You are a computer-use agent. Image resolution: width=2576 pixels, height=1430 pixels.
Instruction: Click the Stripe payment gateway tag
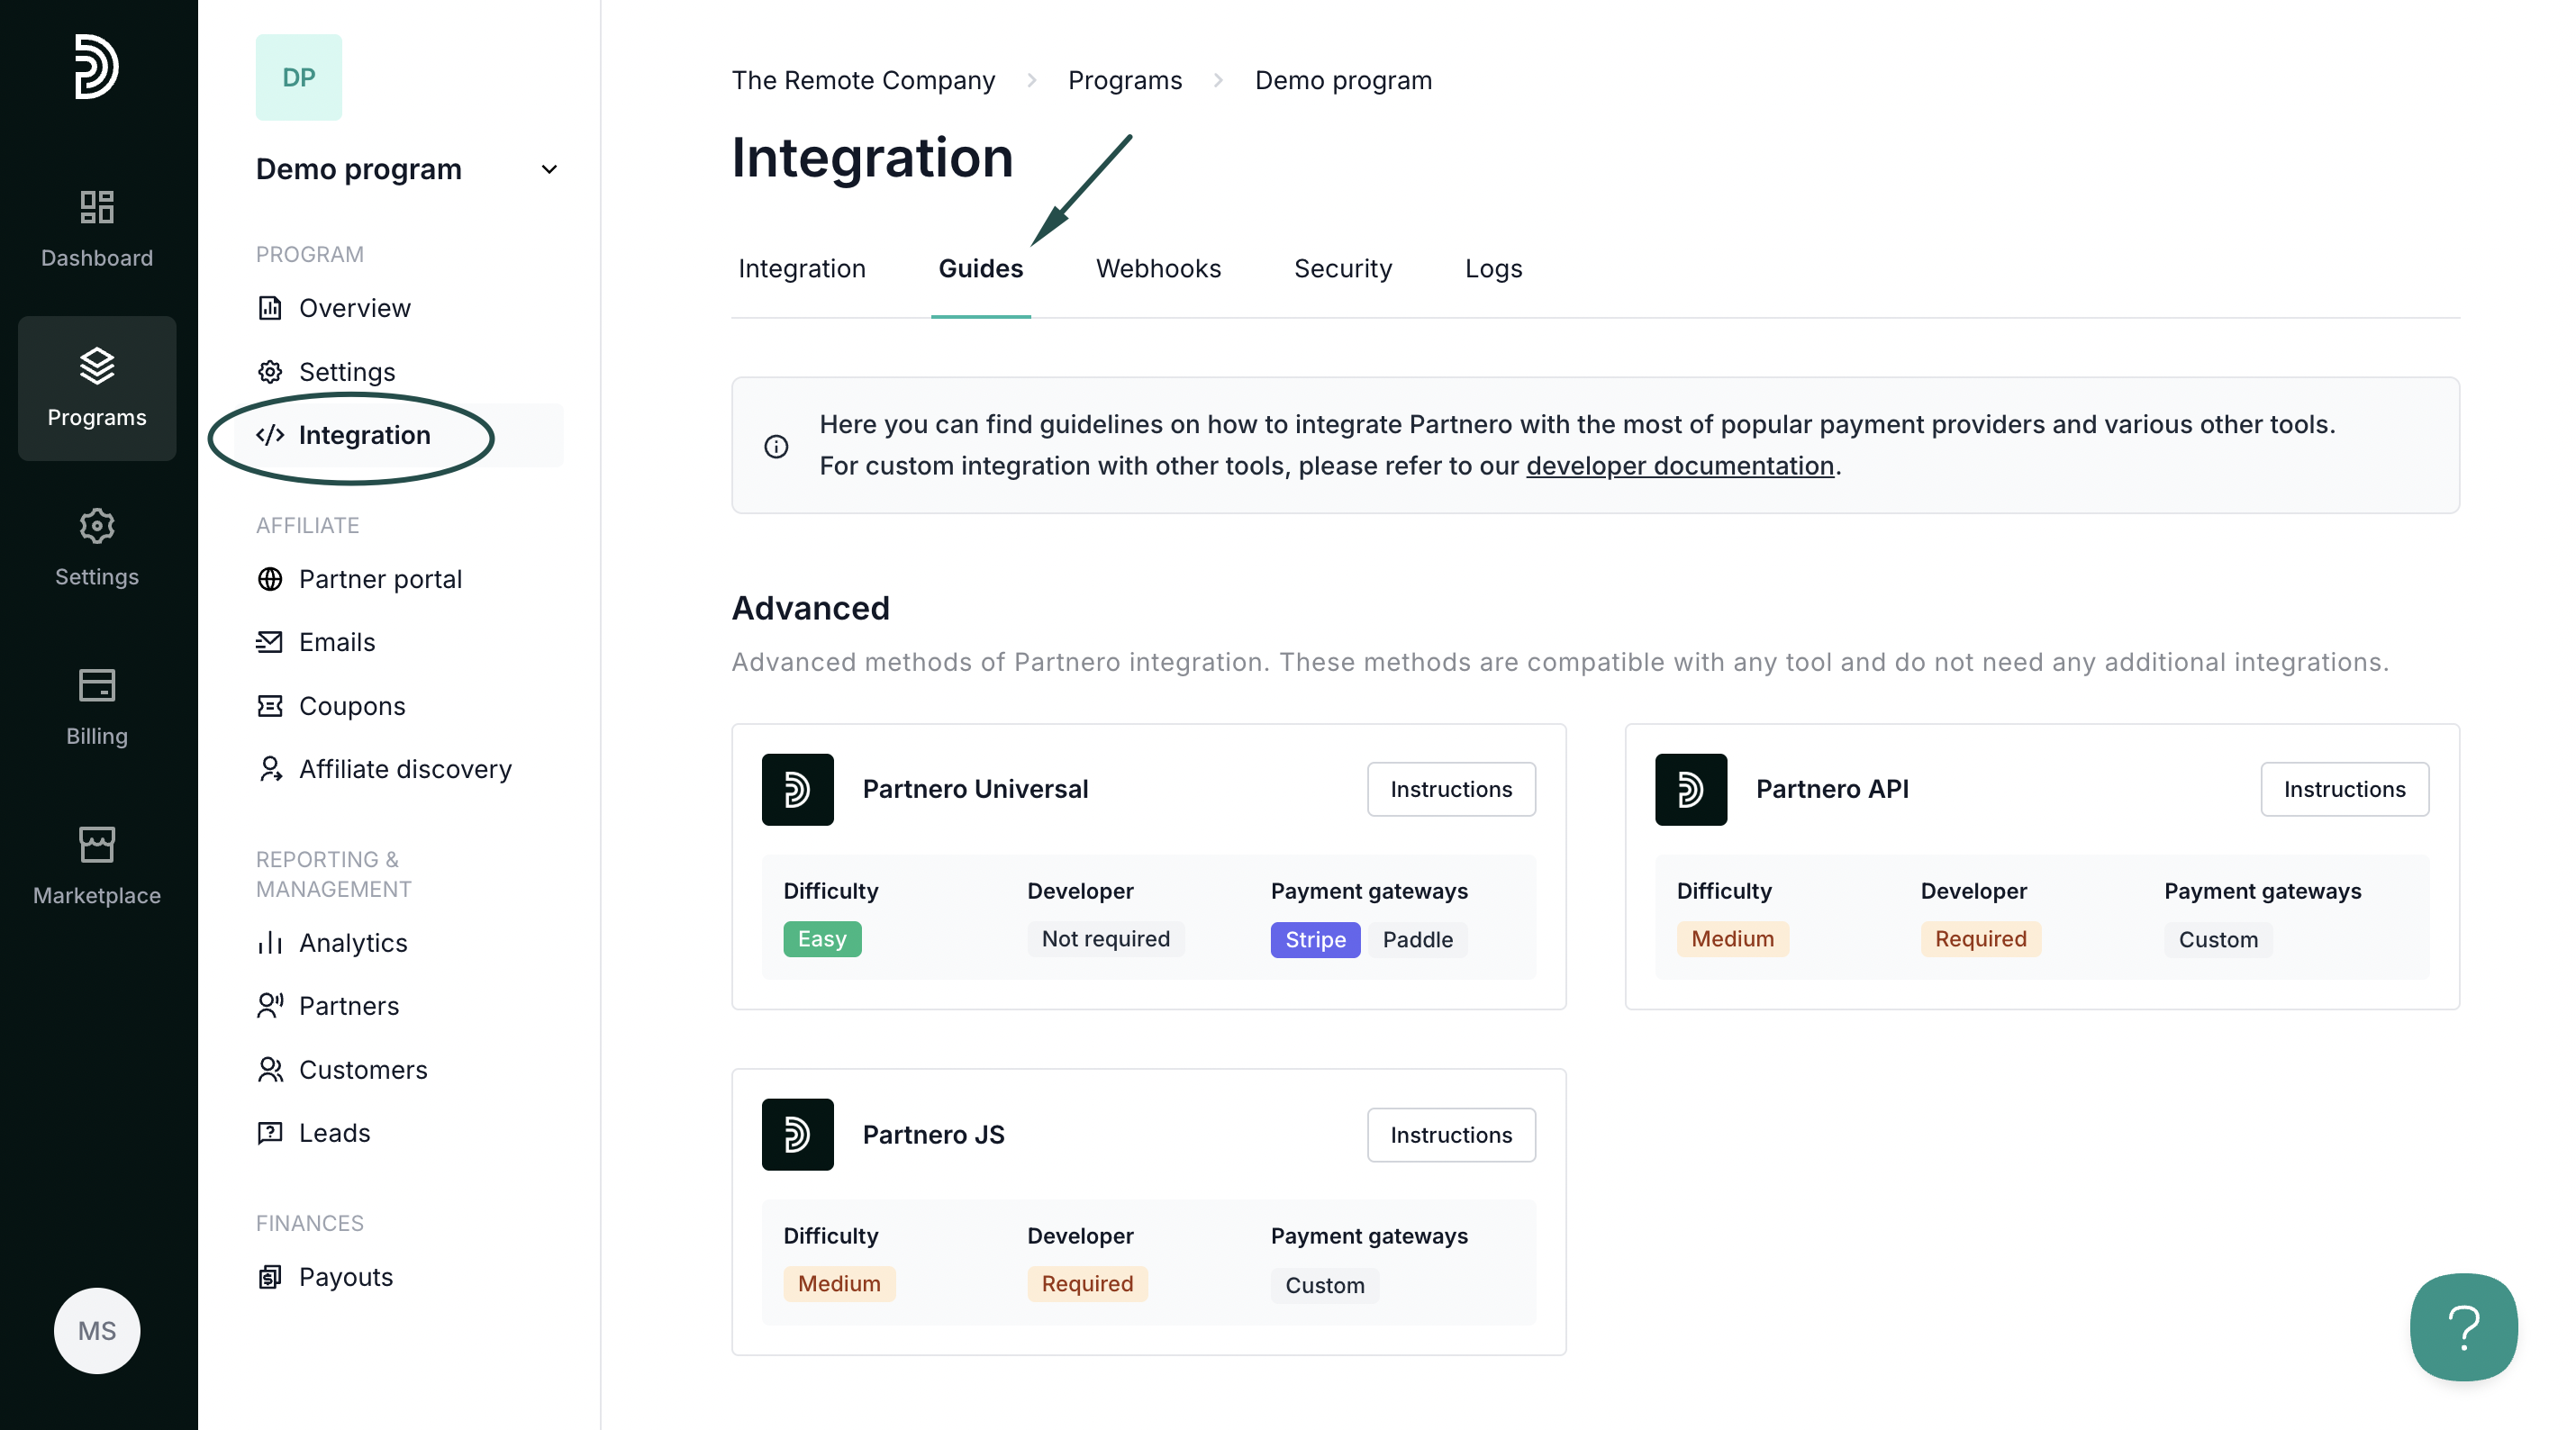1314,939
